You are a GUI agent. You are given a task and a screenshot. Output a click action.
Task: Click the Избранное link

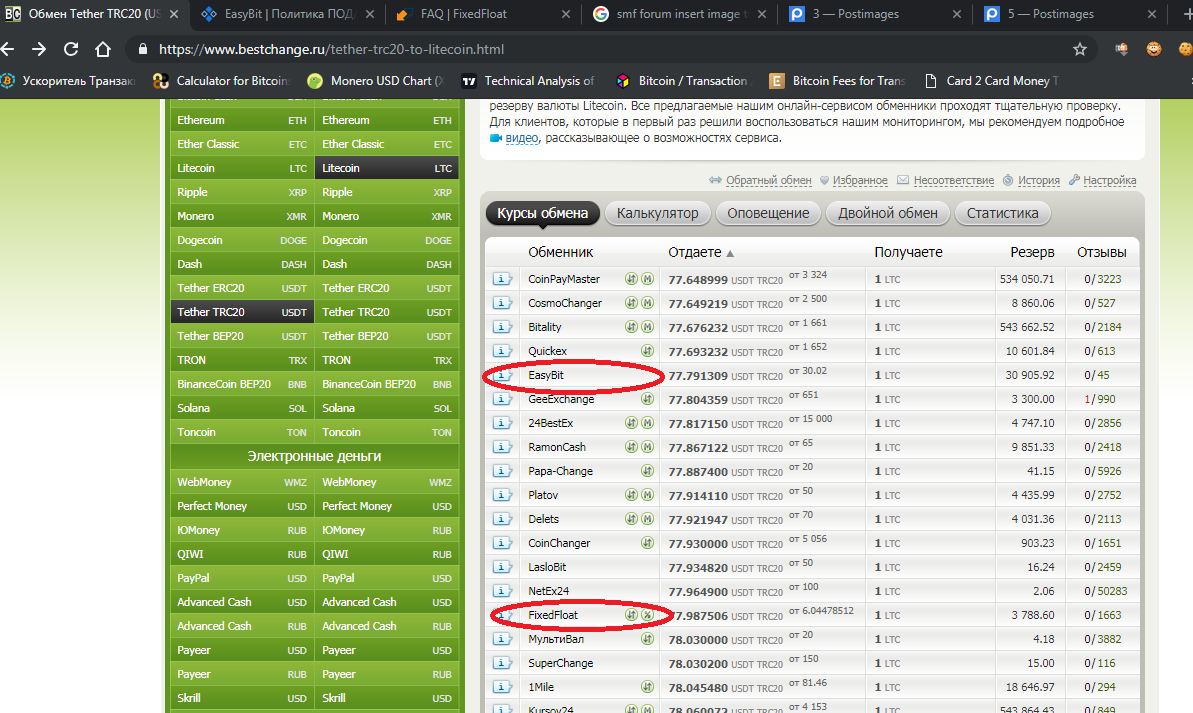tap(860, 180)
